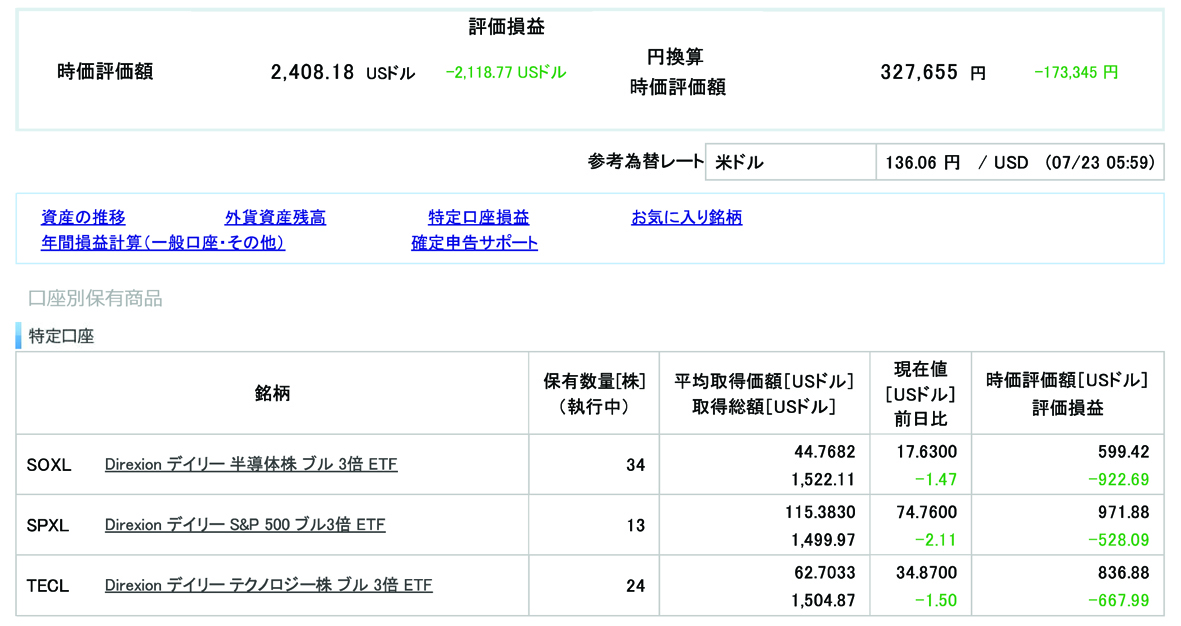
Task: Click SPXL market value 971.88
Action: coord(1124,512)
